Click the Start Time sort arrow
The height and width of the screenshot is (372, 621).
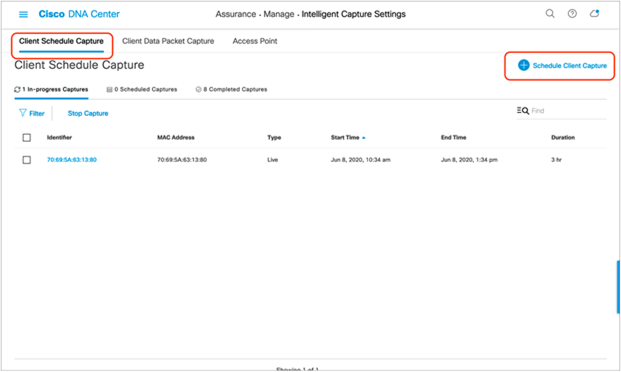(364, 138)
